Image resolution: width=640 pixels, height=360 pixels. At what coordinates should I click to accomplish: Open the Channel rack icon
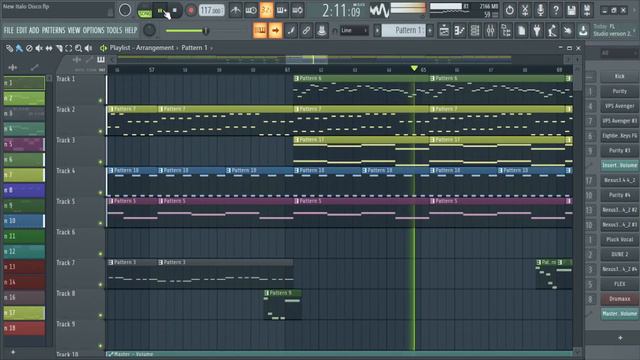pos(475,31)
